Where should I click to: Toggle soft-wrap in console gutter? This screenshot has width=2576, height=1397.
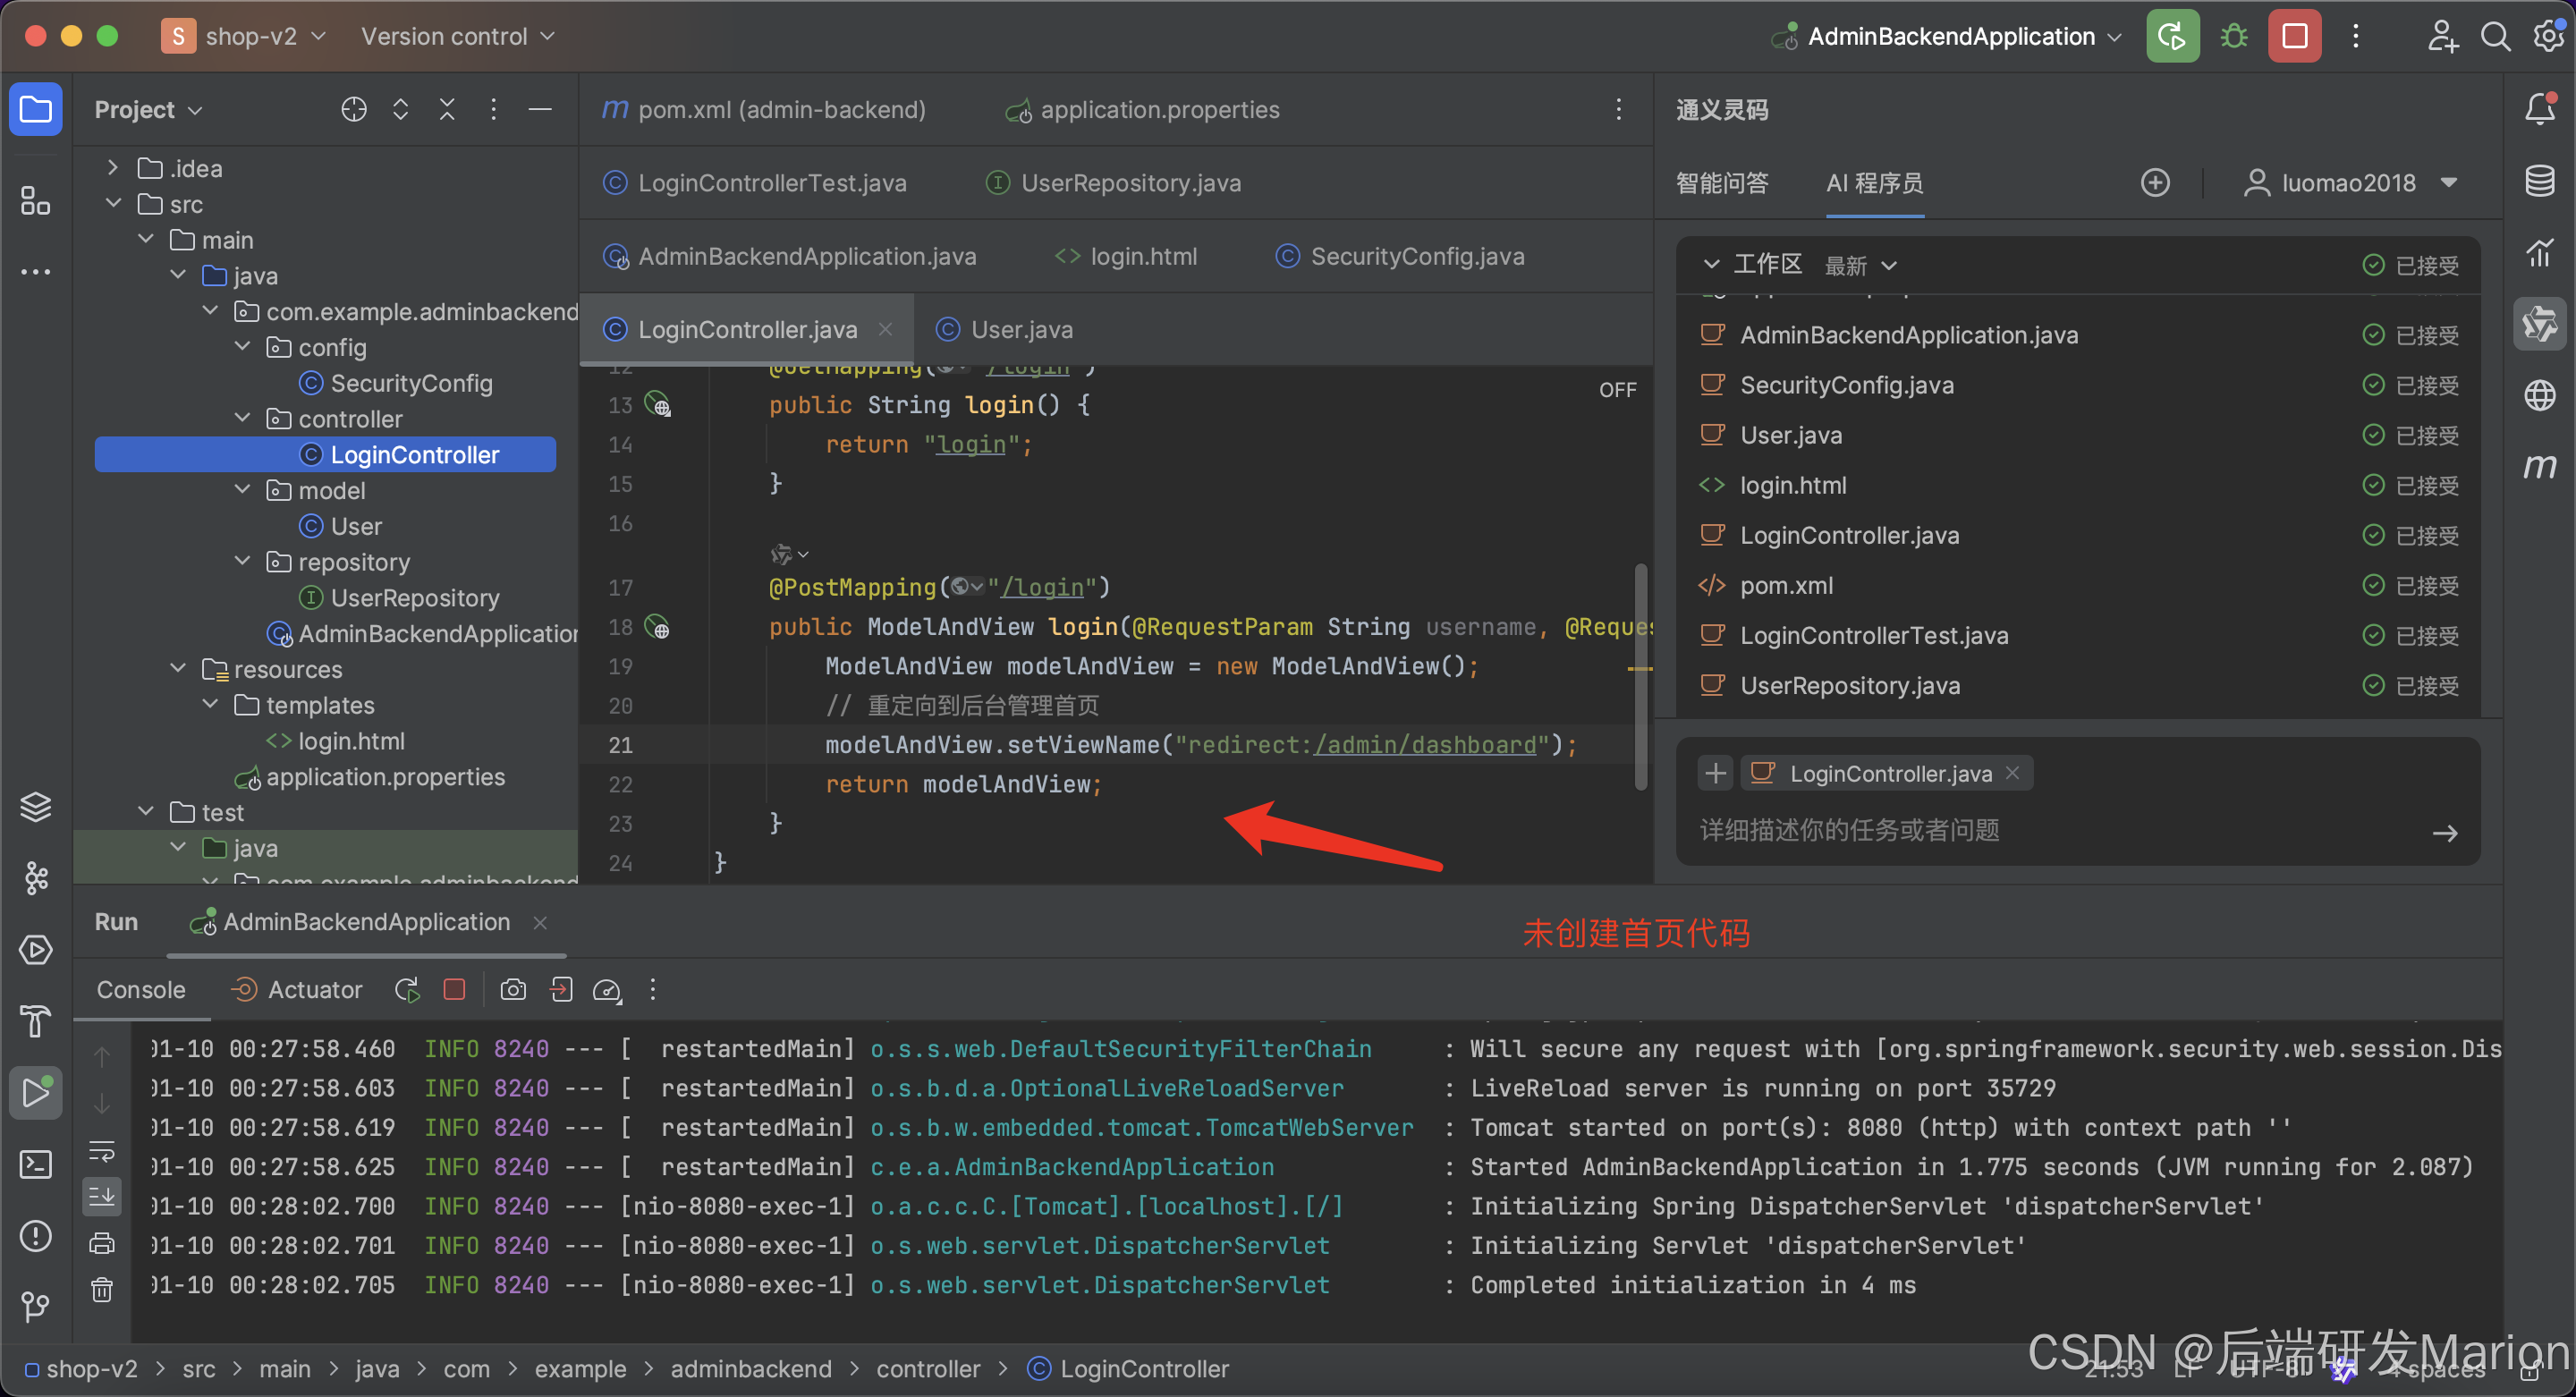[x=102, y=1151]
